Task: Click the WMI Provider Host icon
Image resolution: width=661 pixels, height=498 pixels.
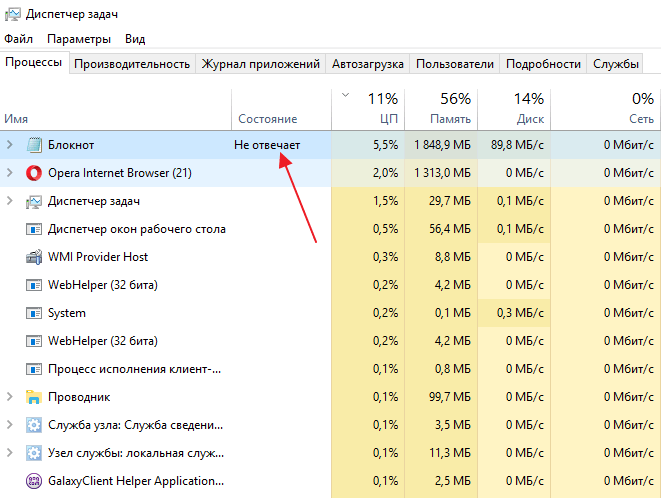Action: pyautogui.click(x=34, y=257)
